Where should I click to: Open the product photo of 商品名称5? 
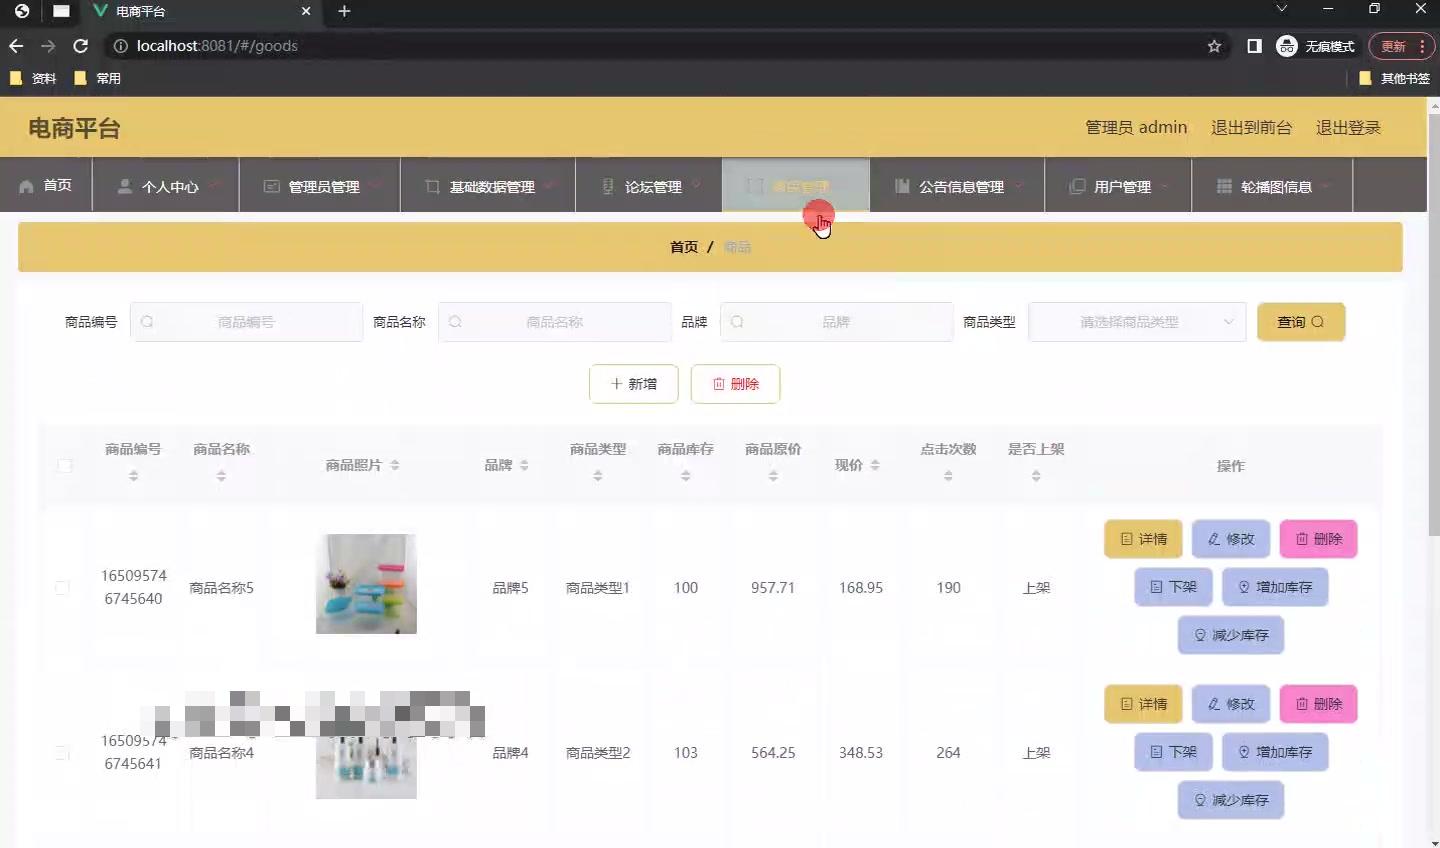(366, 584)
